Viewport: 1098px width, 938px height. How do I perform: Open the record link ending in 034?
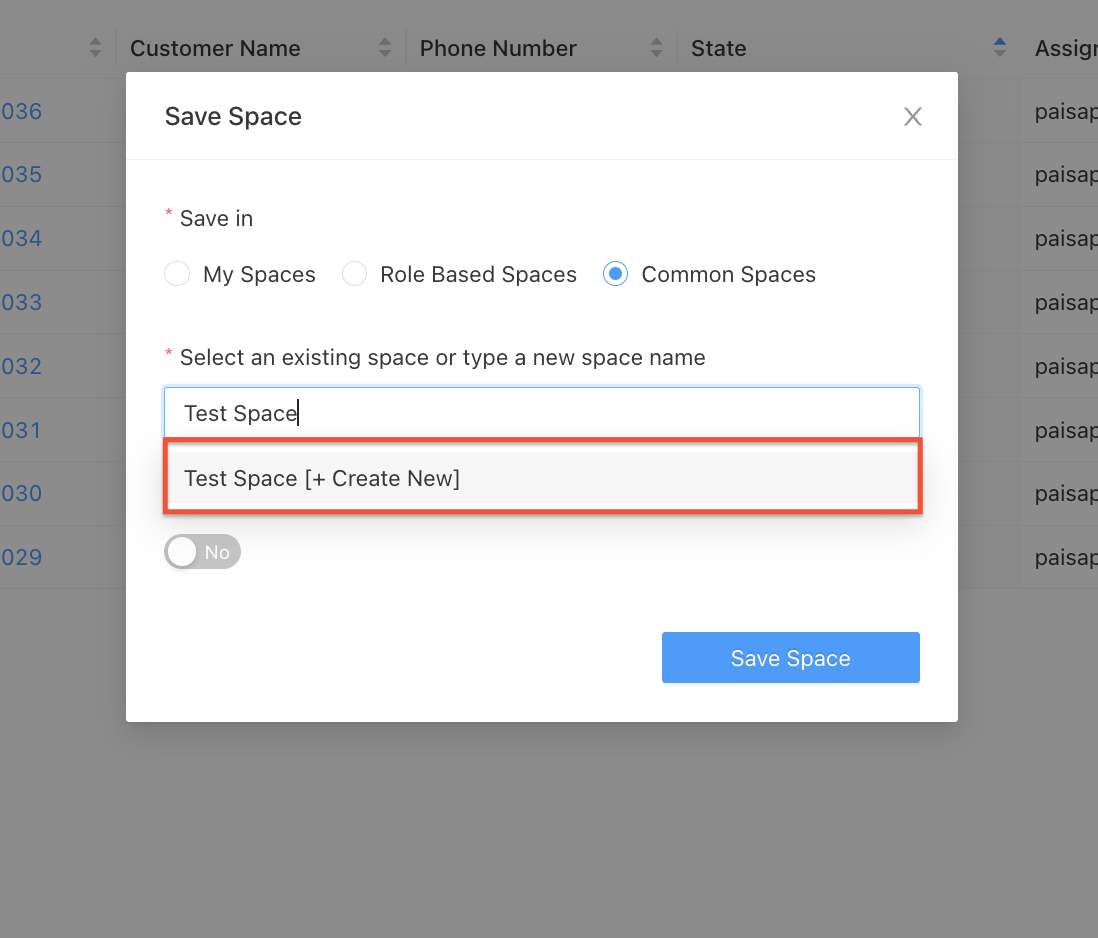21,238
